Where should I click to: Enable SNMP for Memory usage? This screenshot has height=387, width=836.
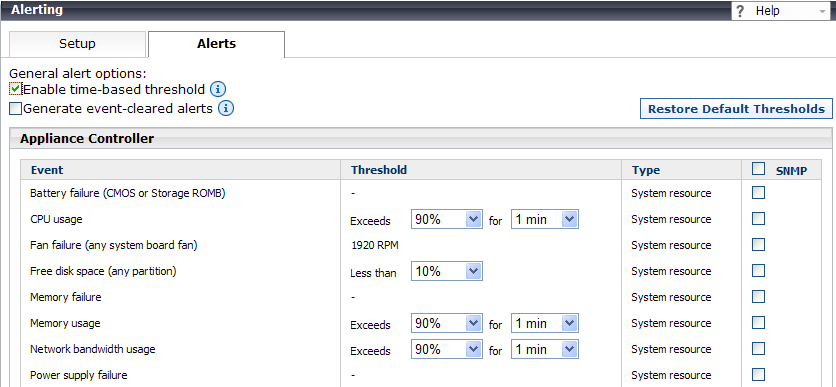click(x=758, y=322)
